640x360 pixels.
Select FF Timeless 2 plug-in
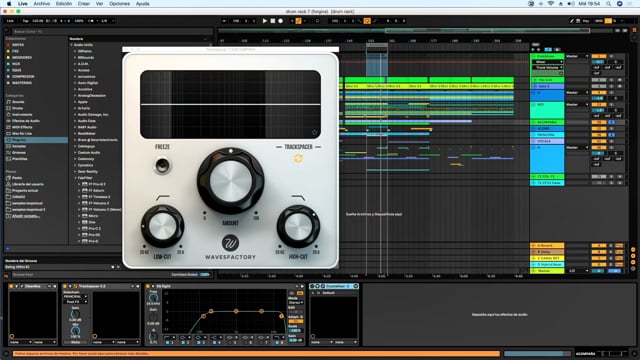tap(99, 197)
